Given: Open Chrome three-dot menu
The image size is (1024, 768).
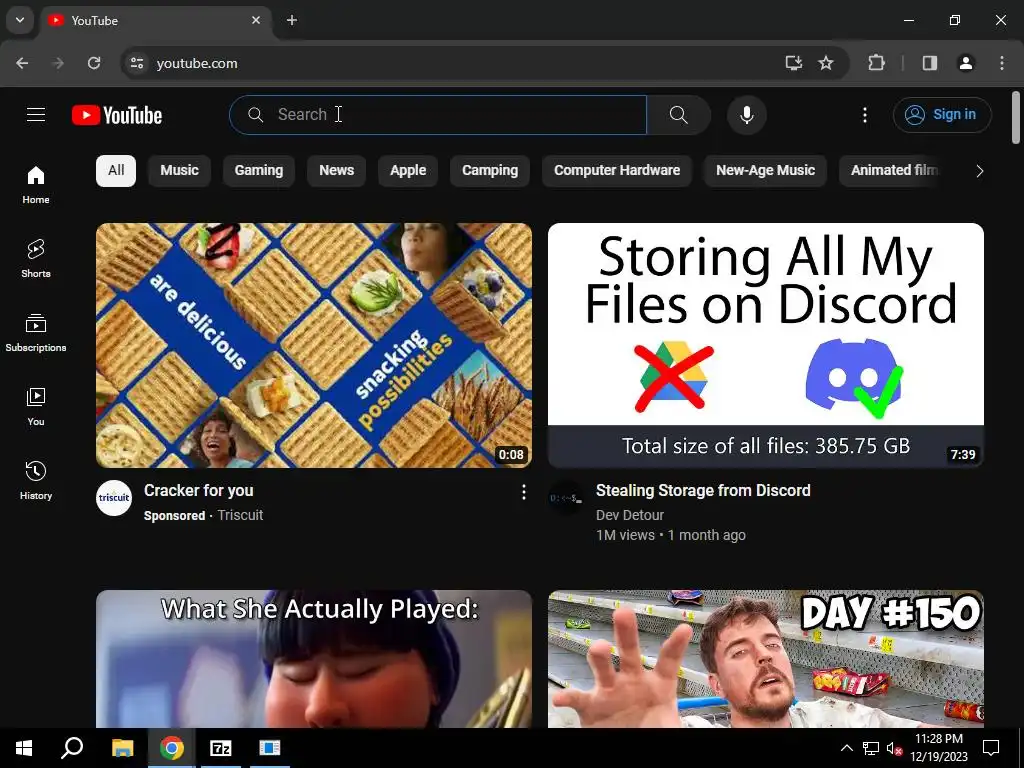Looking at the screenshot, I should coord(1002,63).
